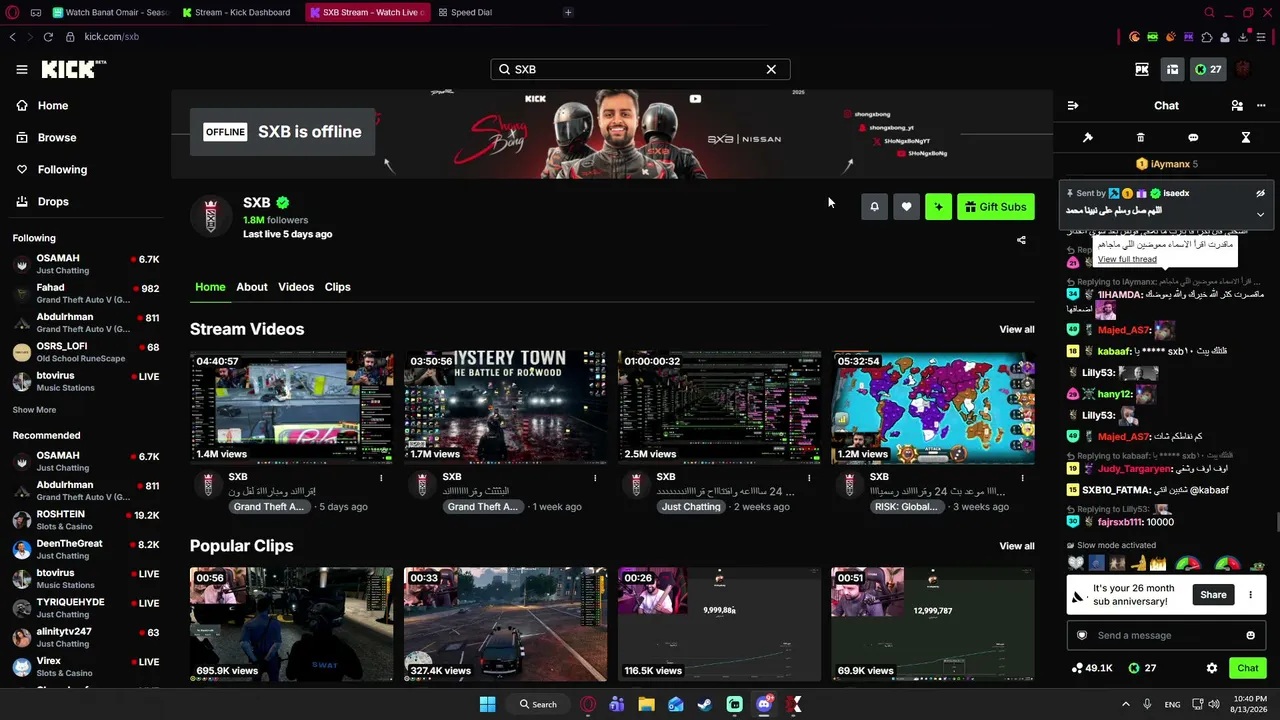Open the chat users list icon

[1237, 105]
